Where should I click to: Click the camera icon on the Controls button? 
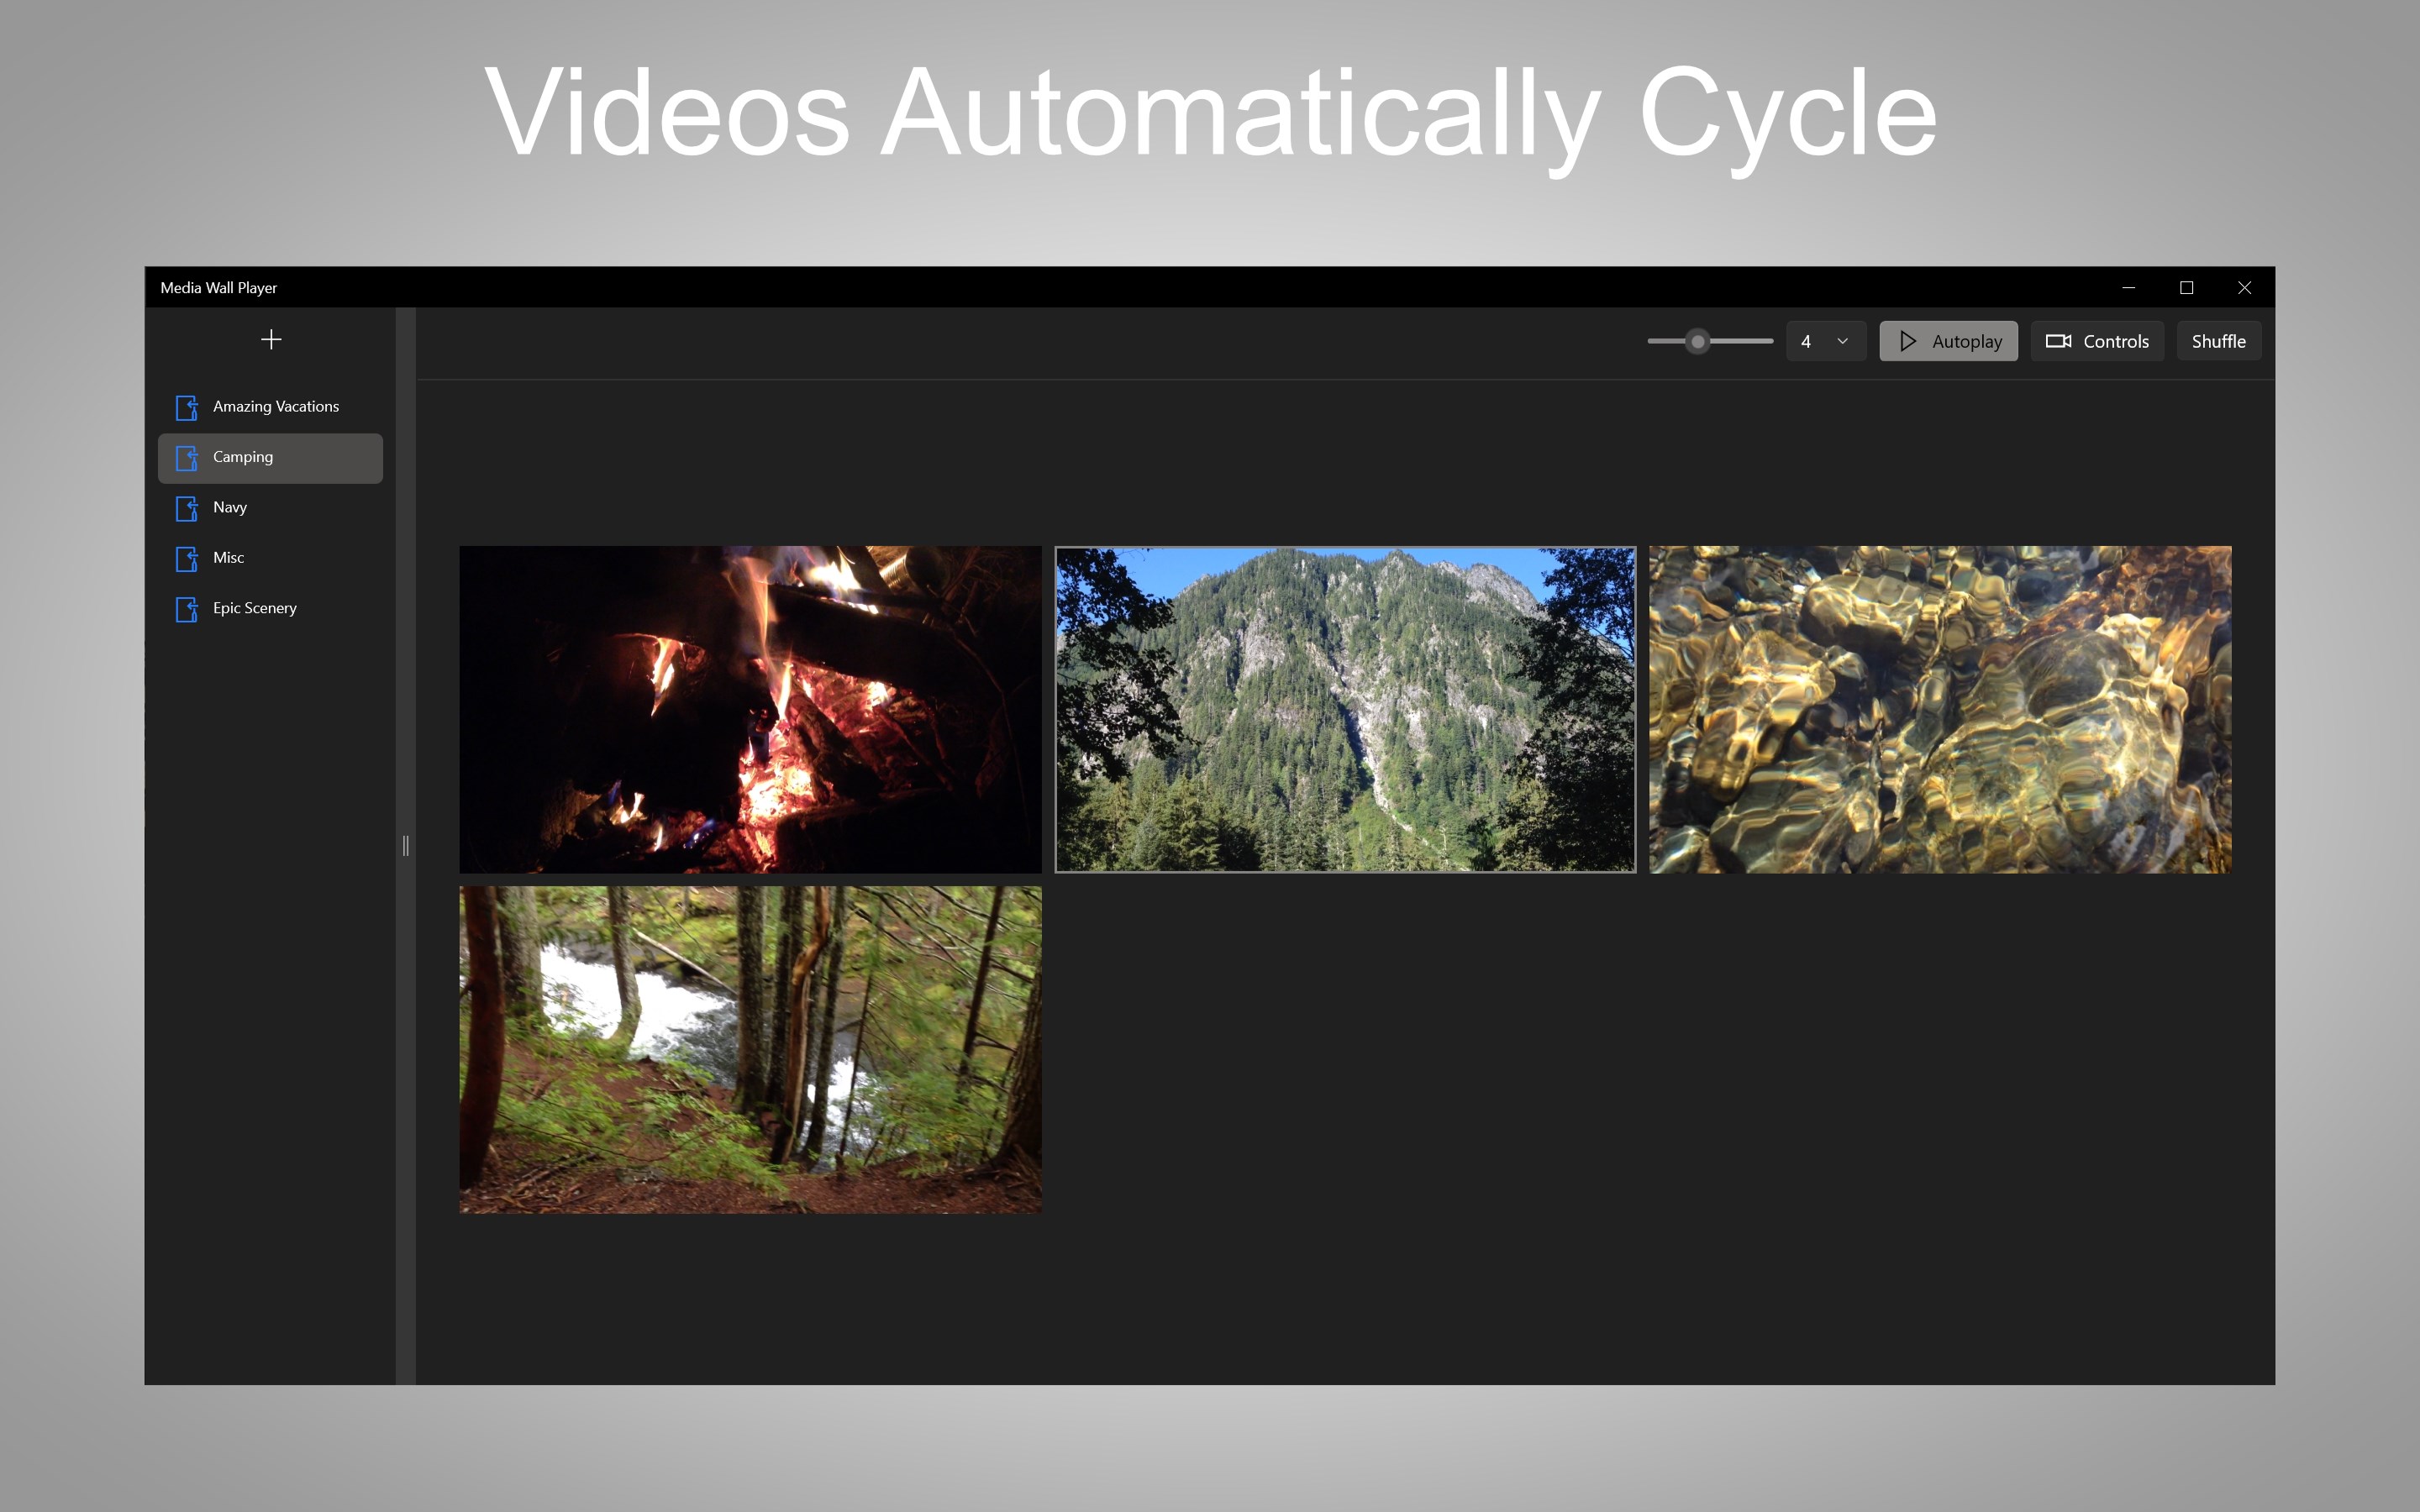coord(2058,341)
